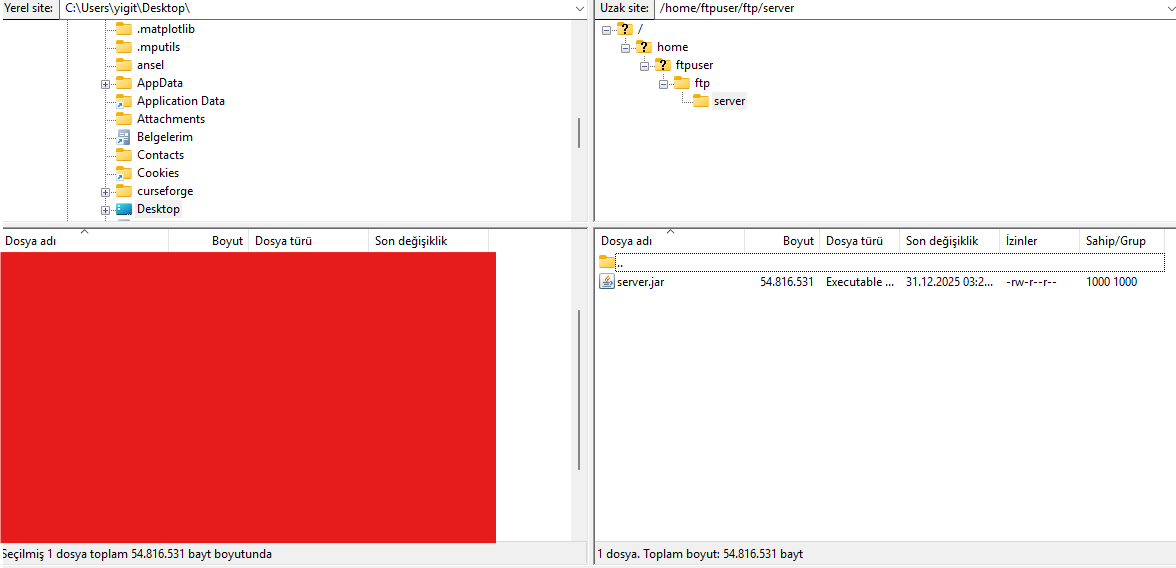Sort remote files by Dosya türü column
The height and width of the screenshot is (568, 1176).
click(x=859, y=241)
